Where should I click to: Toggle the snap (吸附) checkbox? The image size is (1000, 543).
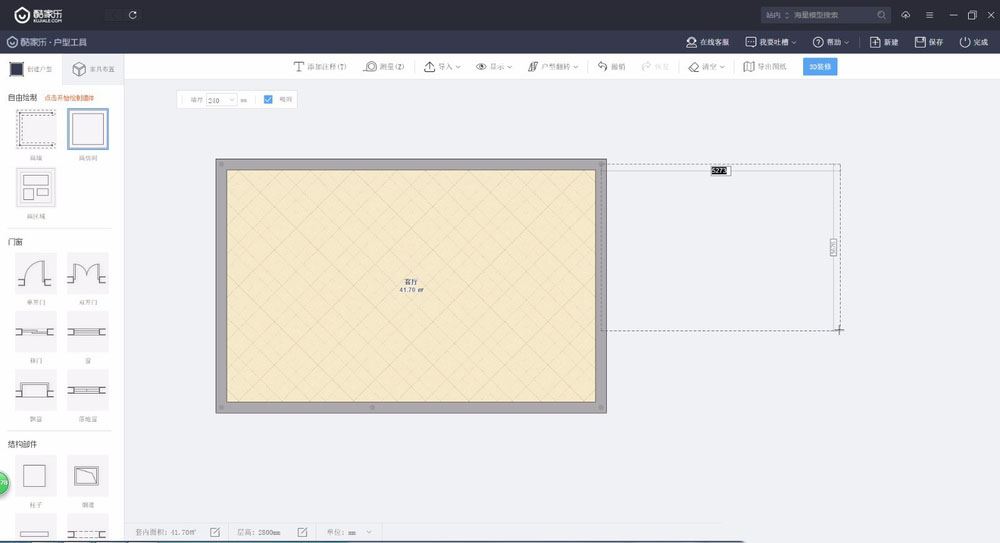(x=268, y=100)
